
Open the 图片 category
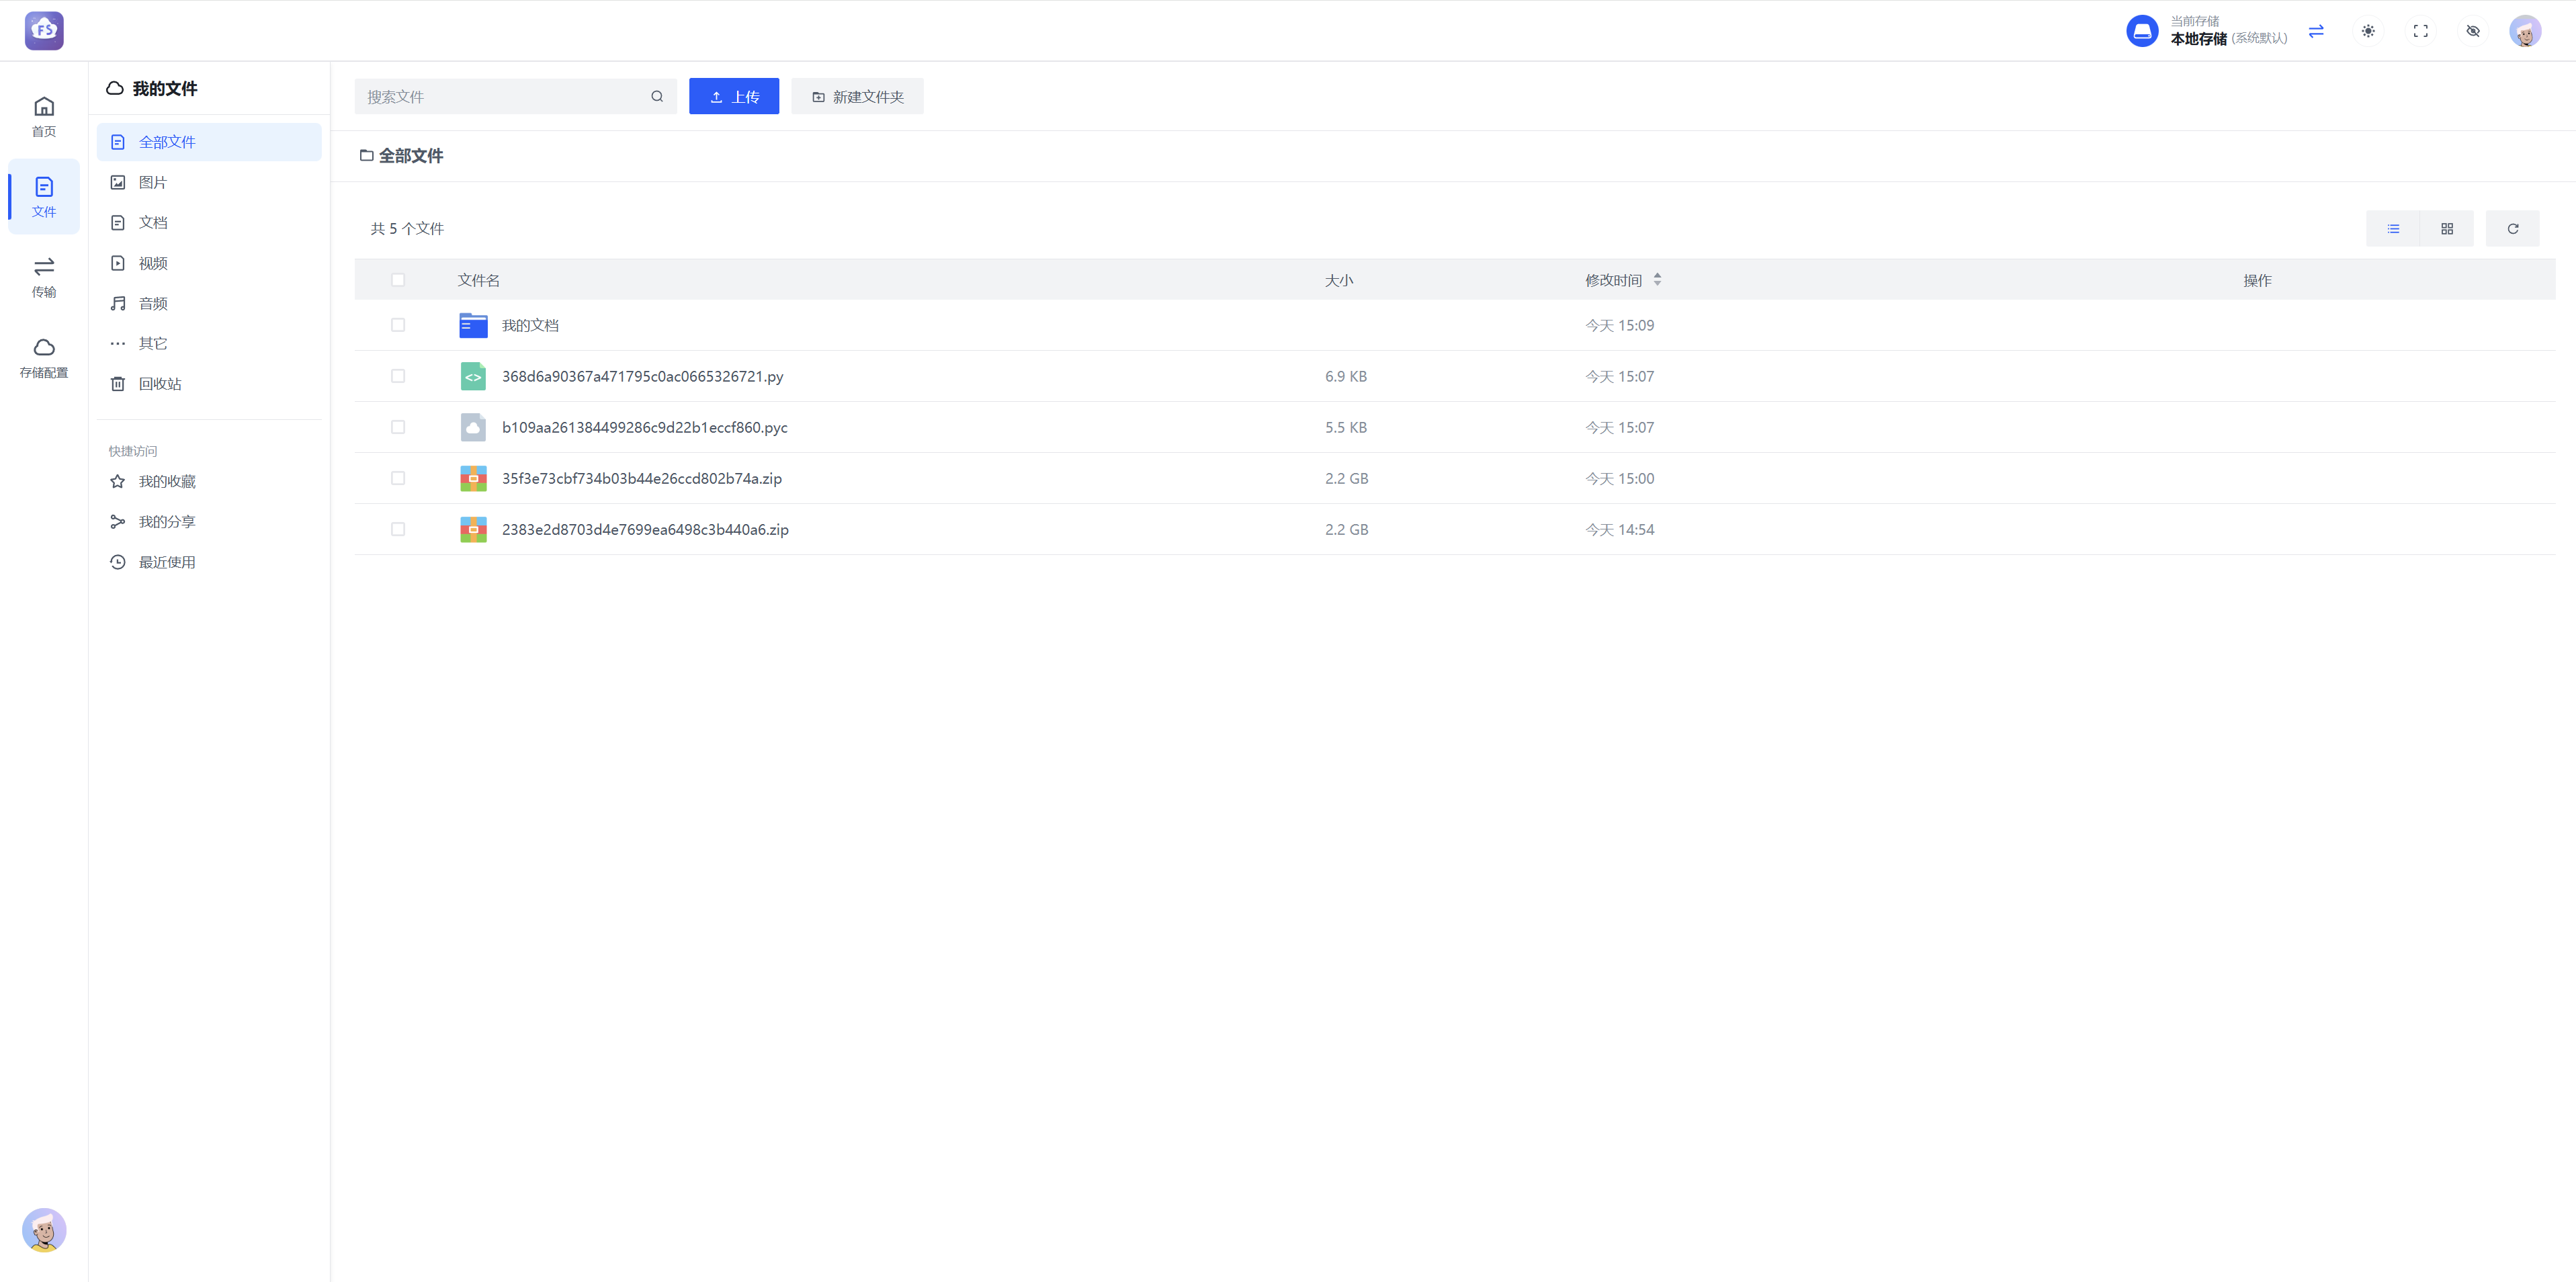(153, 182)
